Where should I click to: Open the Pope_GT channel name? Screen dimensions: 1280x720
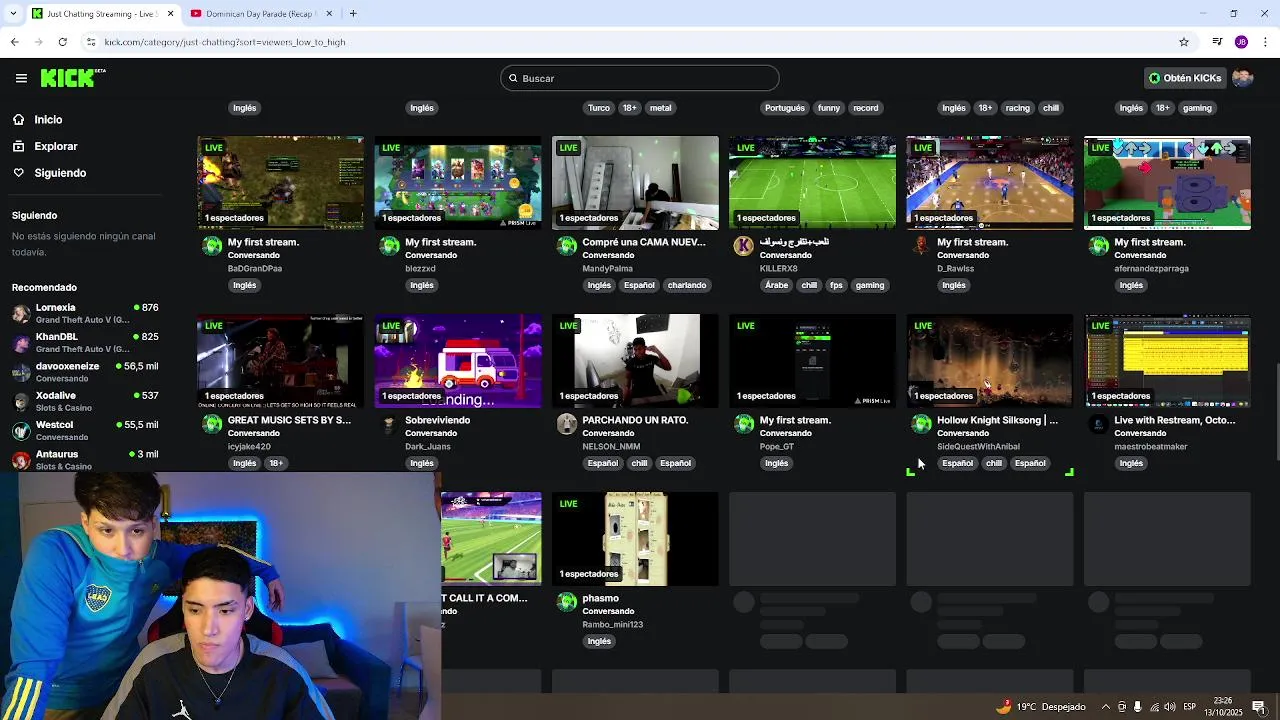click(x=777, y=447)
